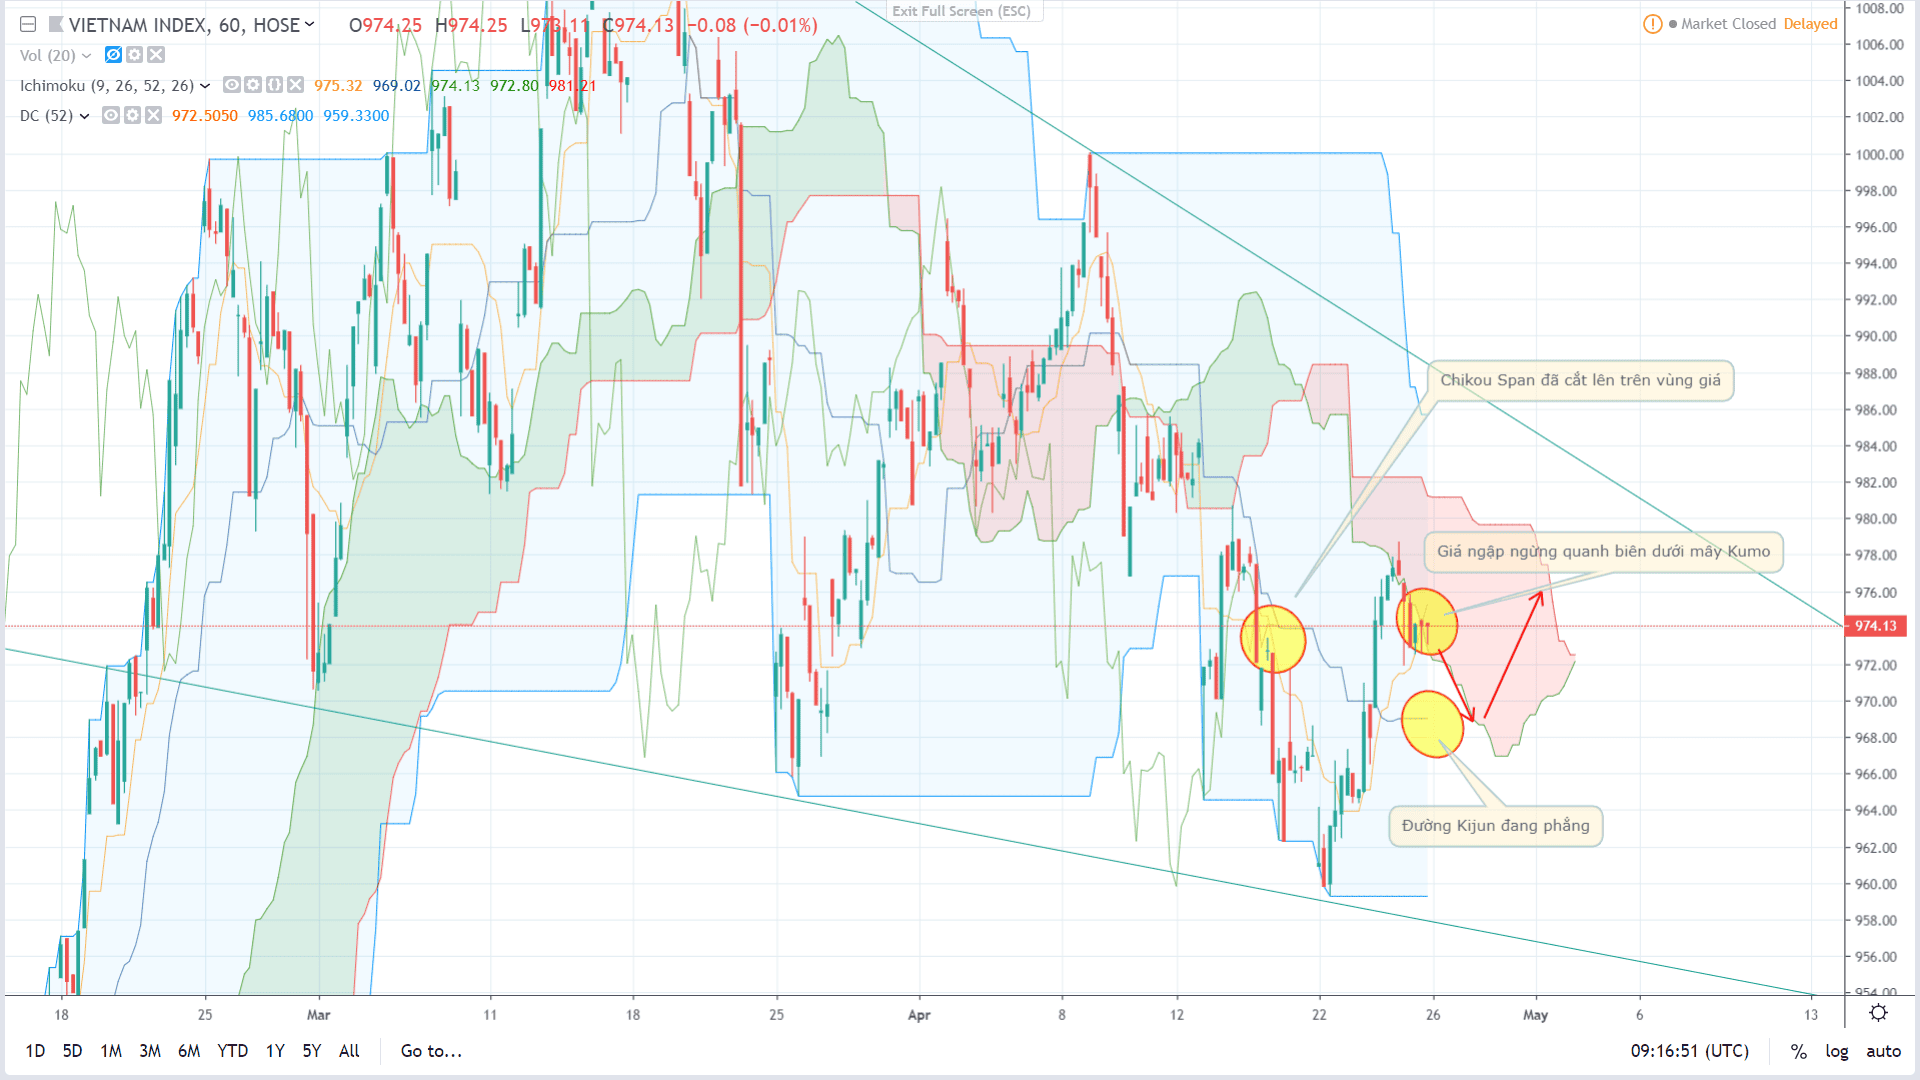Viewport: 1920px width, 1080px height.
Task: Toggle Vol (20) visibility
Action: click(x=113, y=55)
